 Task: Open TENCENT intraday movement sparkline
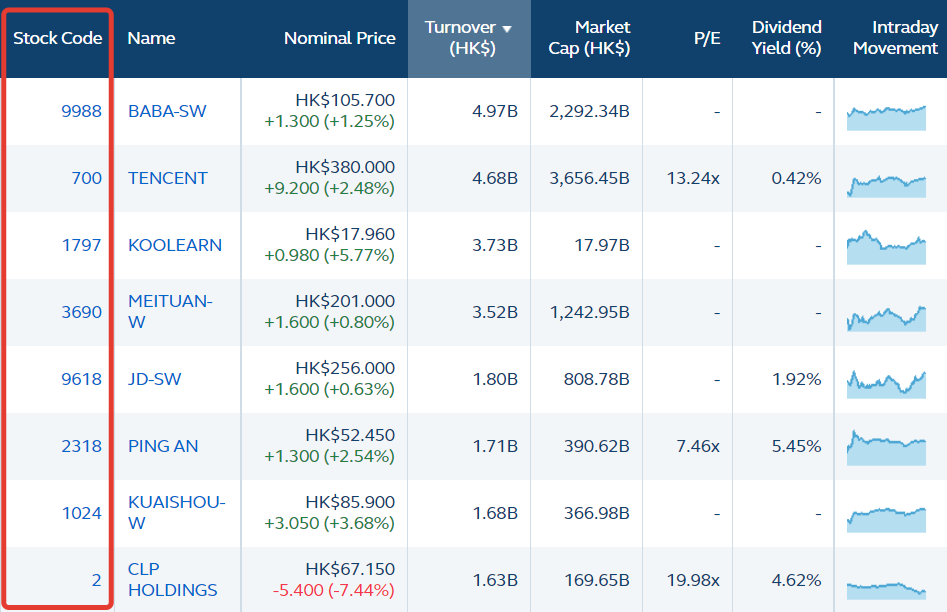point(886,183)
